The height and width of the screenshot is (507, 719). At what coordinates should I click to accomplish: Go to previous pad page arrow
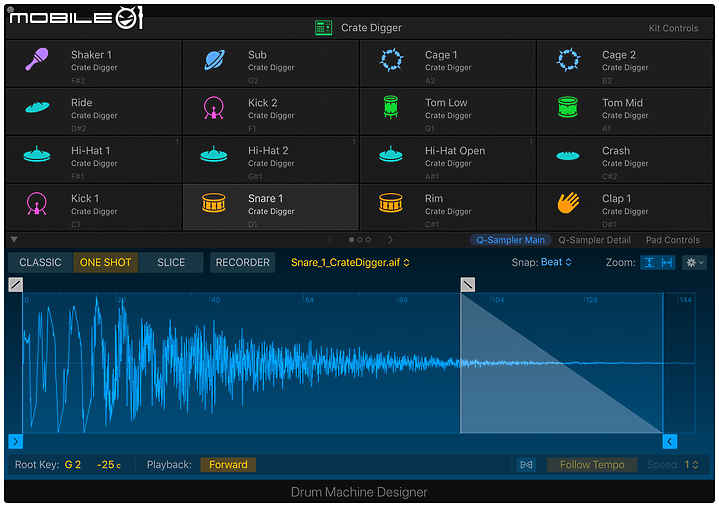330,240
